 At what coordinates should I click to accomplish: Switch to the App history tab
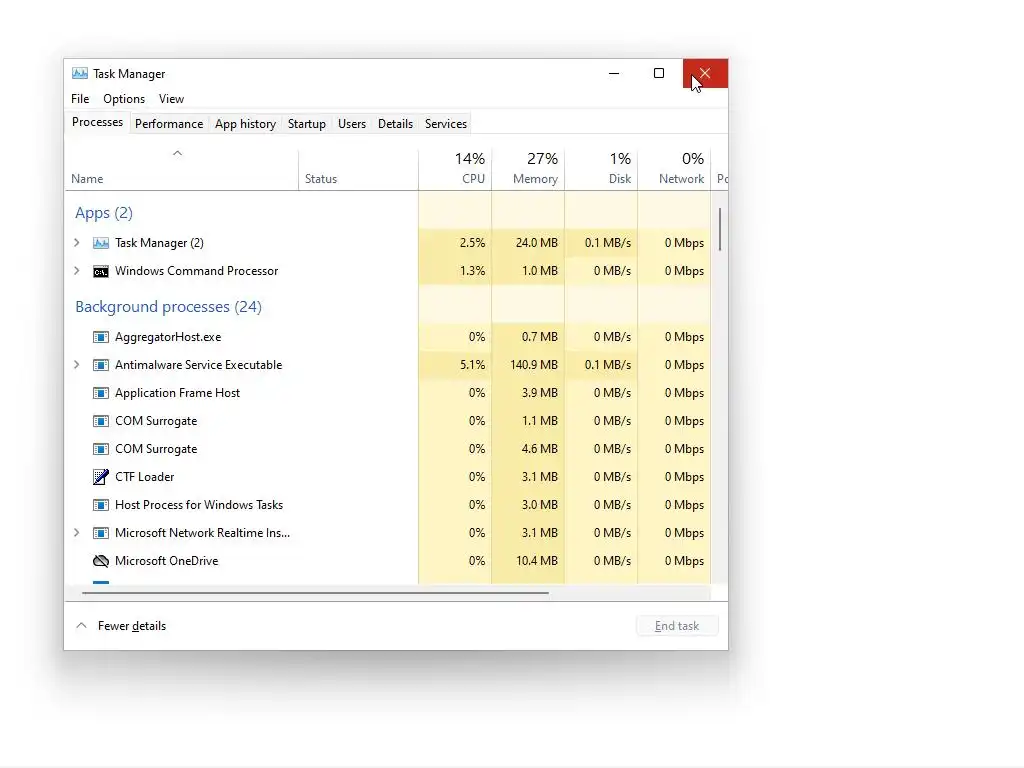coord(246,123)
